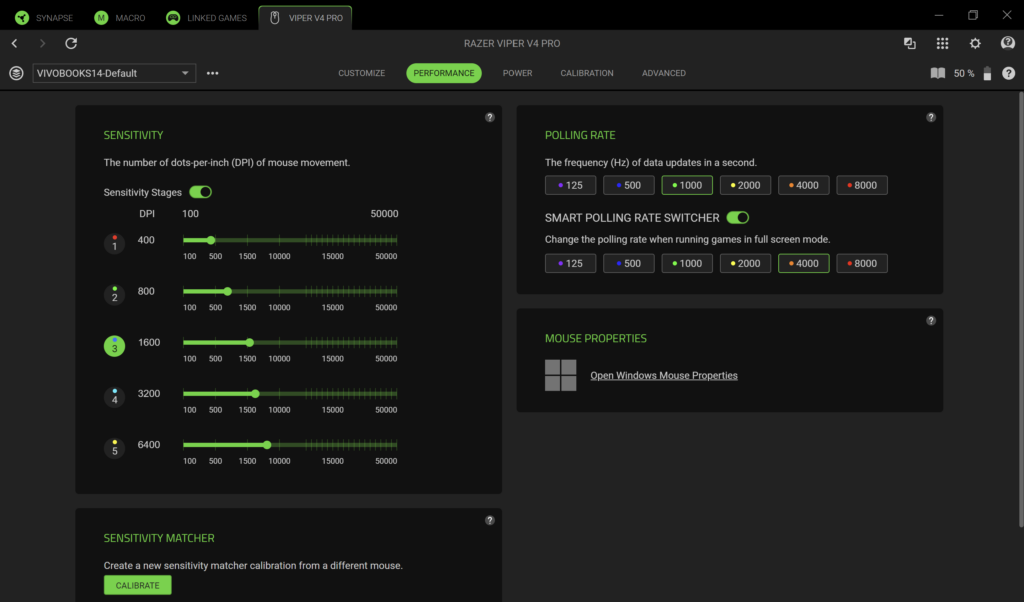The width and height of the screenshot is (1024, 602).
Task: Set polling rate to 2000 Hz
Action: (745, 185)
